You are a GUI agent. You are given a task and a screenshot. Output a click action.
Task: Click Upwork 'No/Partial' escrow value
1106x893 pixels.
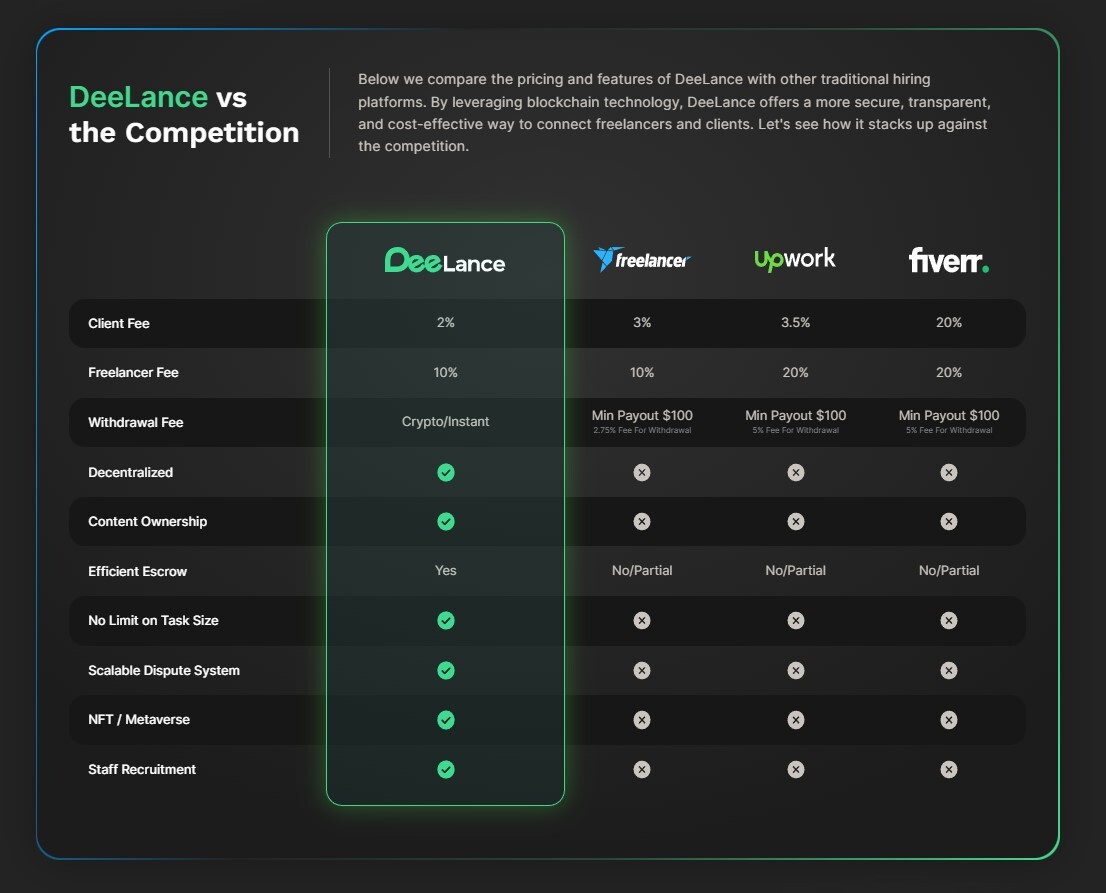coord(796,571)
